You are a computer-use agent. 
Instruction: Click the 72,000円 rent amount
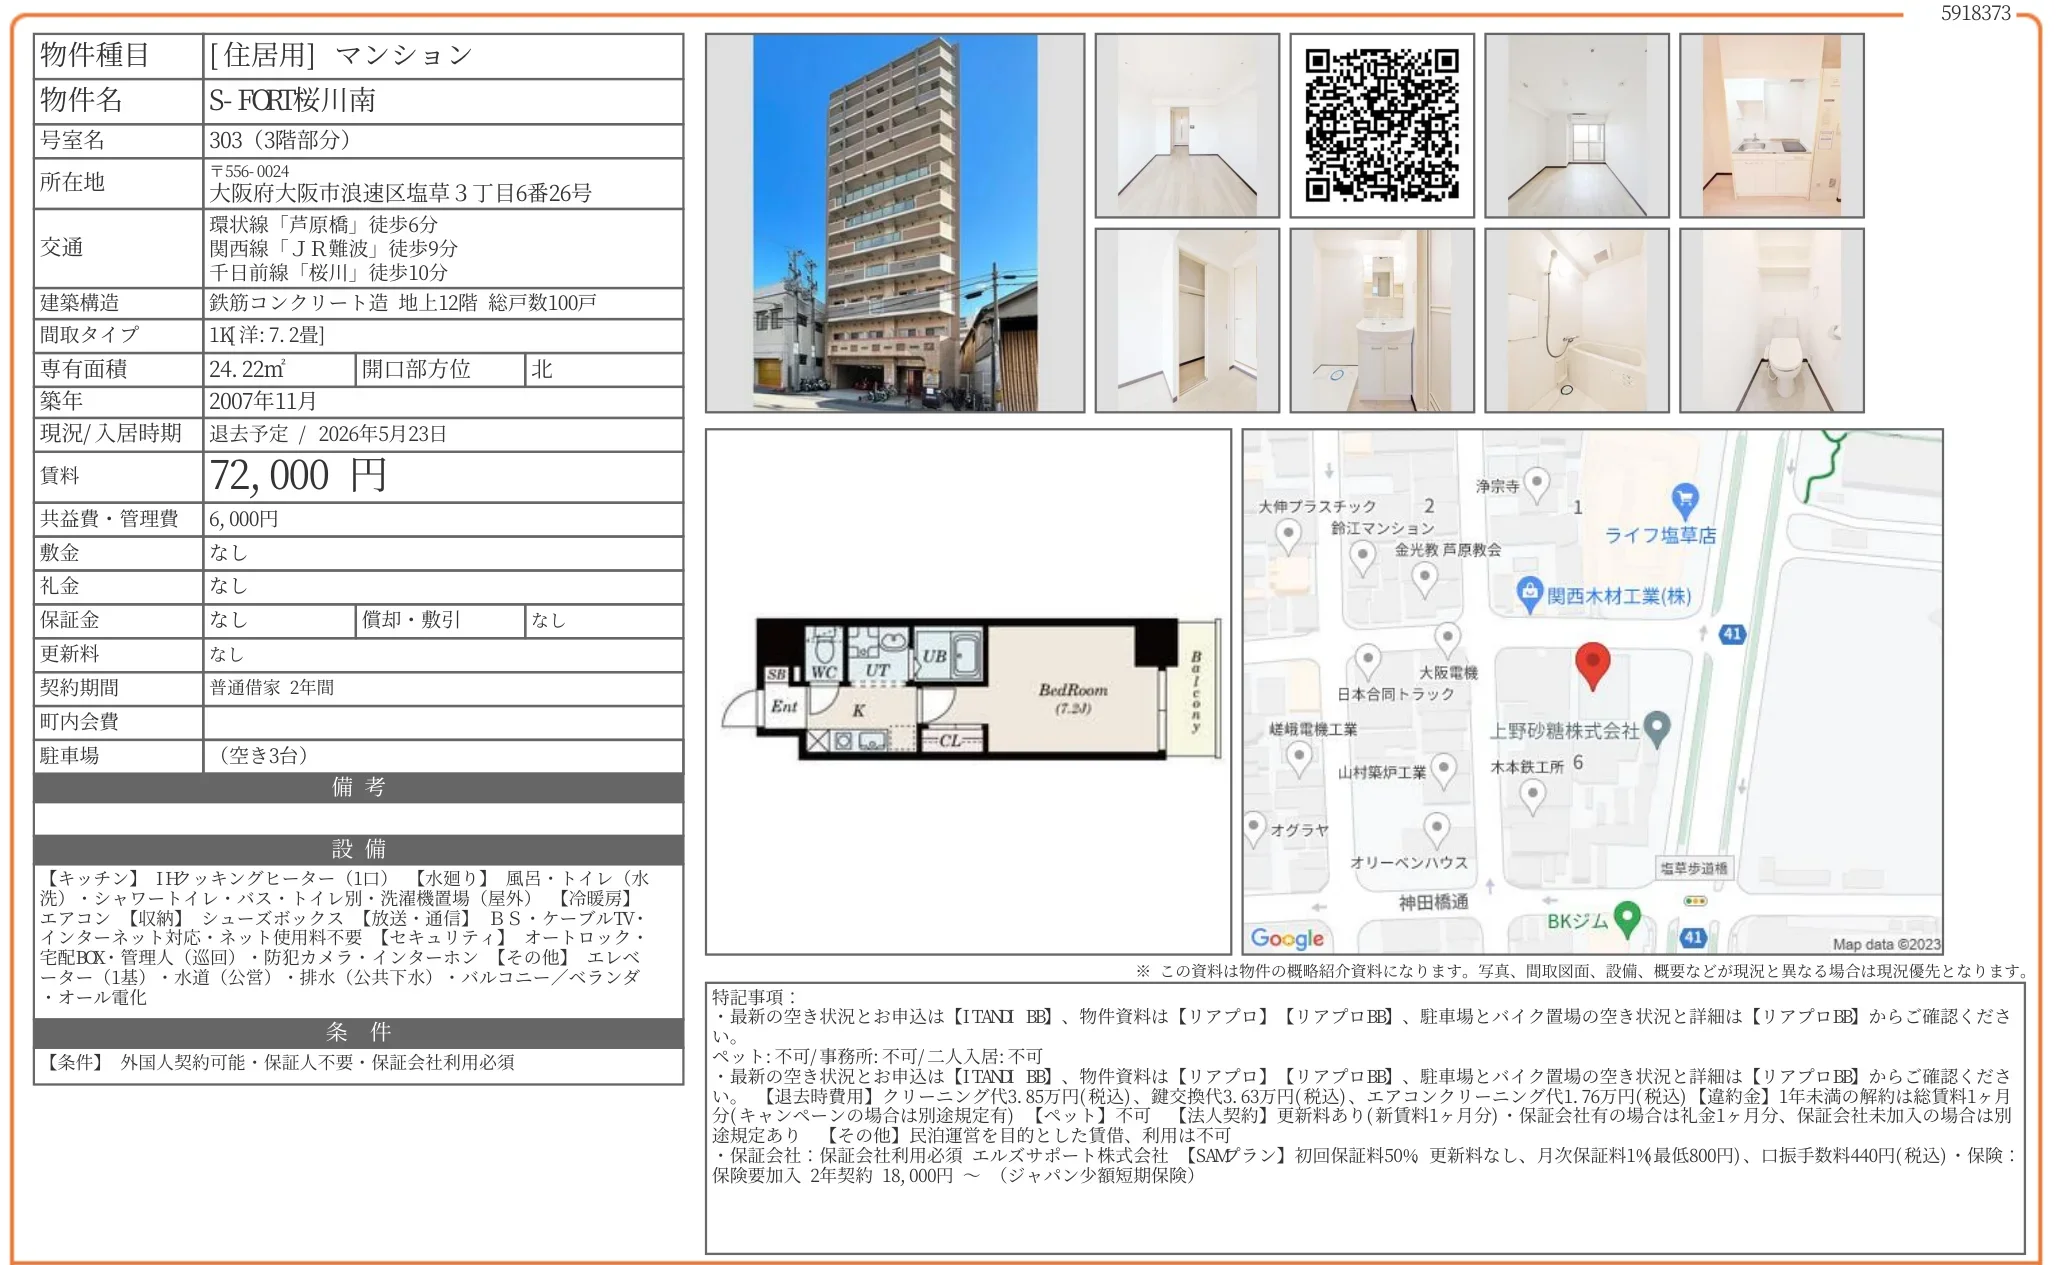(x=298, y=476)
